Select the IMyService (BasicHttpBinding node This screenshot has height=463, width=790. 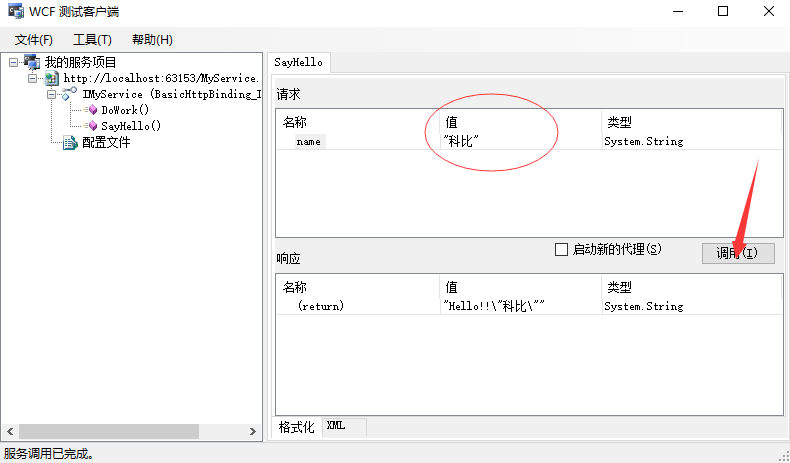coord(172,94)
